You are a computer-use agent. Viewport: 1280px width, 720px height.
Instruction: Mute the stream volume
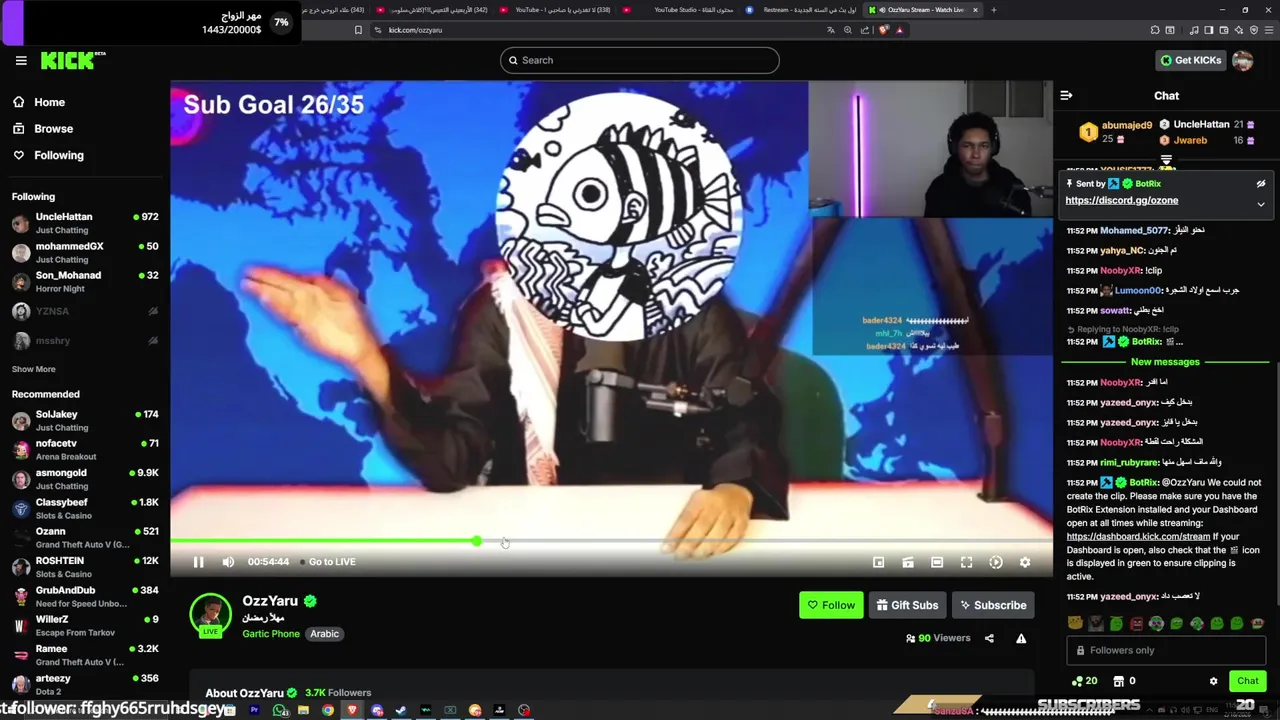(228, 562)
